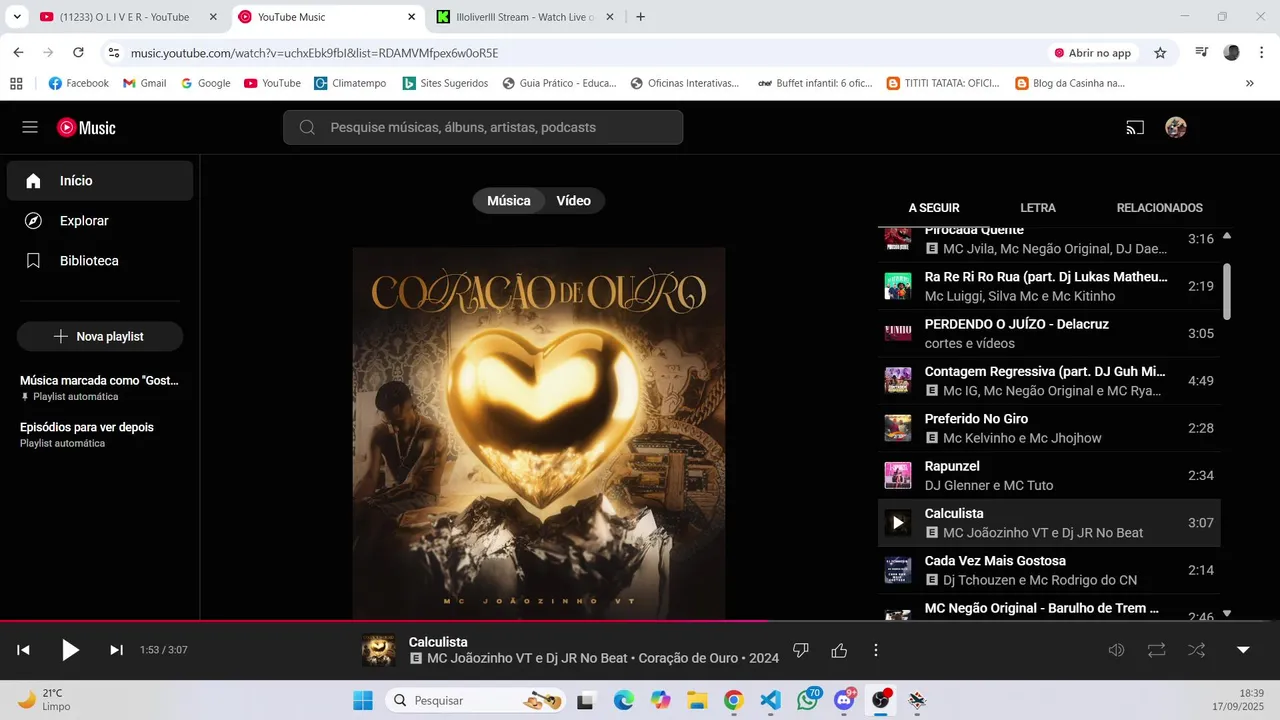Open the Gmail bookmark
The height and width of the screenshot is (720, 1280).
(x=145, y=83)
